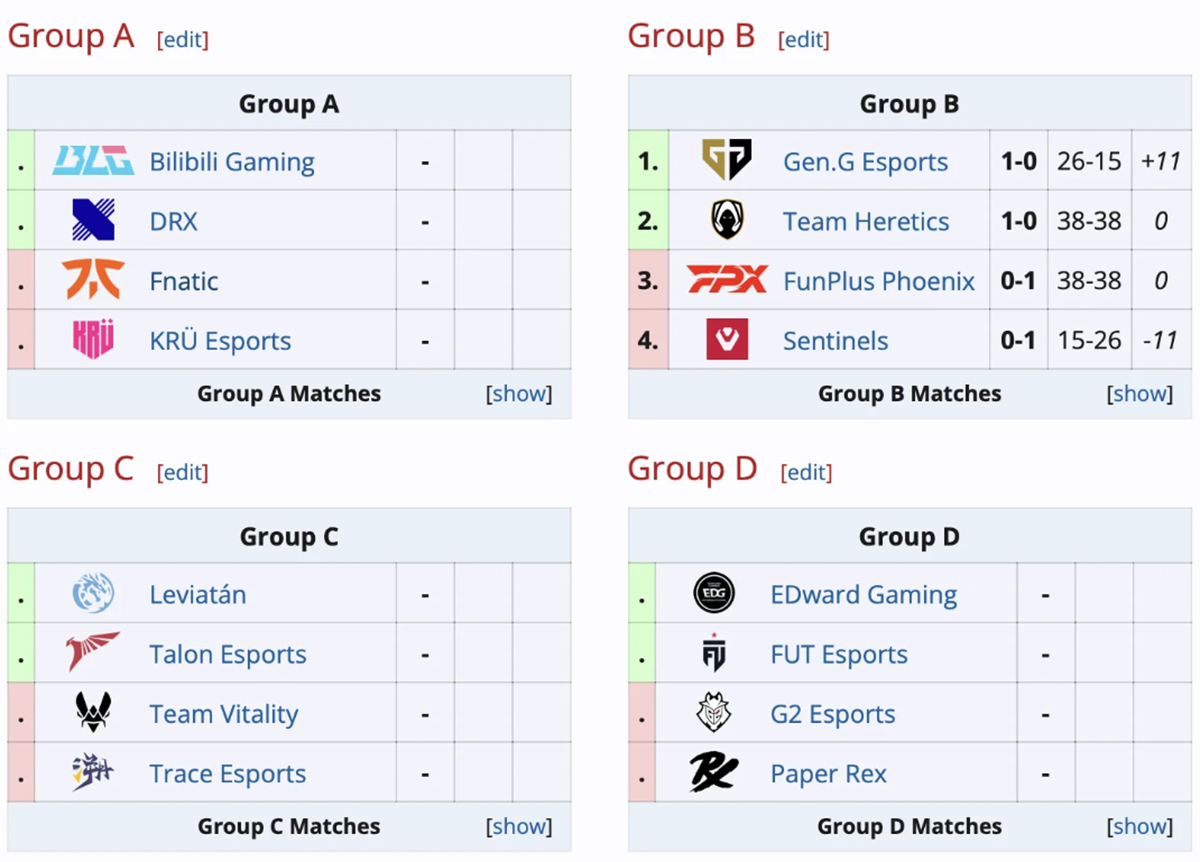Click the FunPlus Phoenix FPX logo
The image size is (1200, 862).
point(726,280)
